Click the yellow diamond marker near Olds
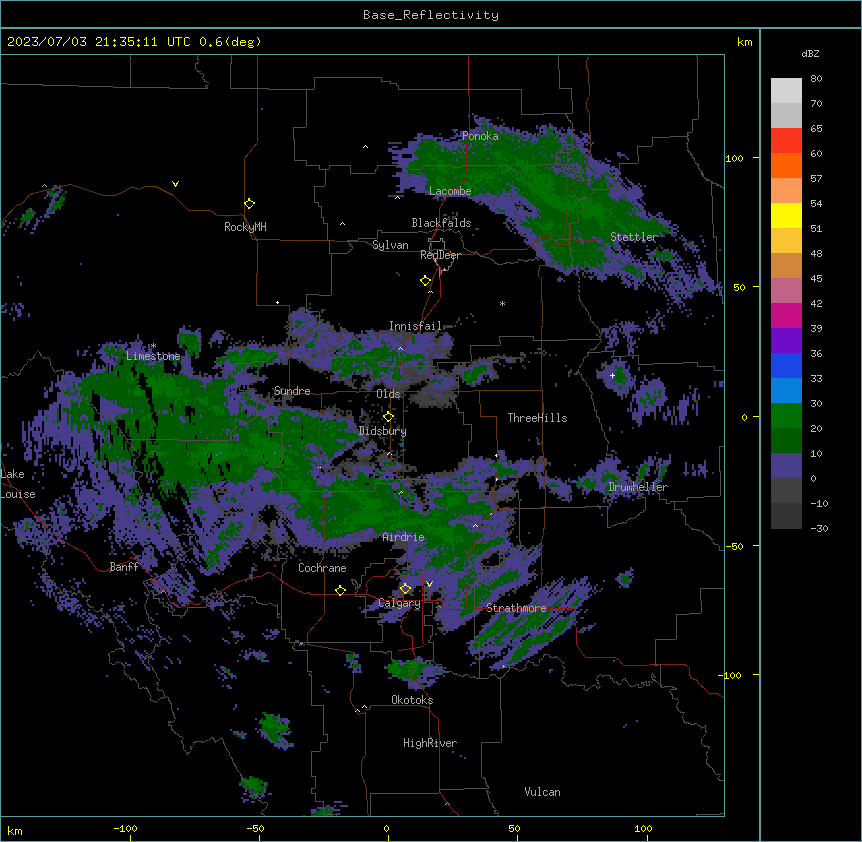Image resolution: width=862 pixels, height=842 pixels. tap(388, 417)
